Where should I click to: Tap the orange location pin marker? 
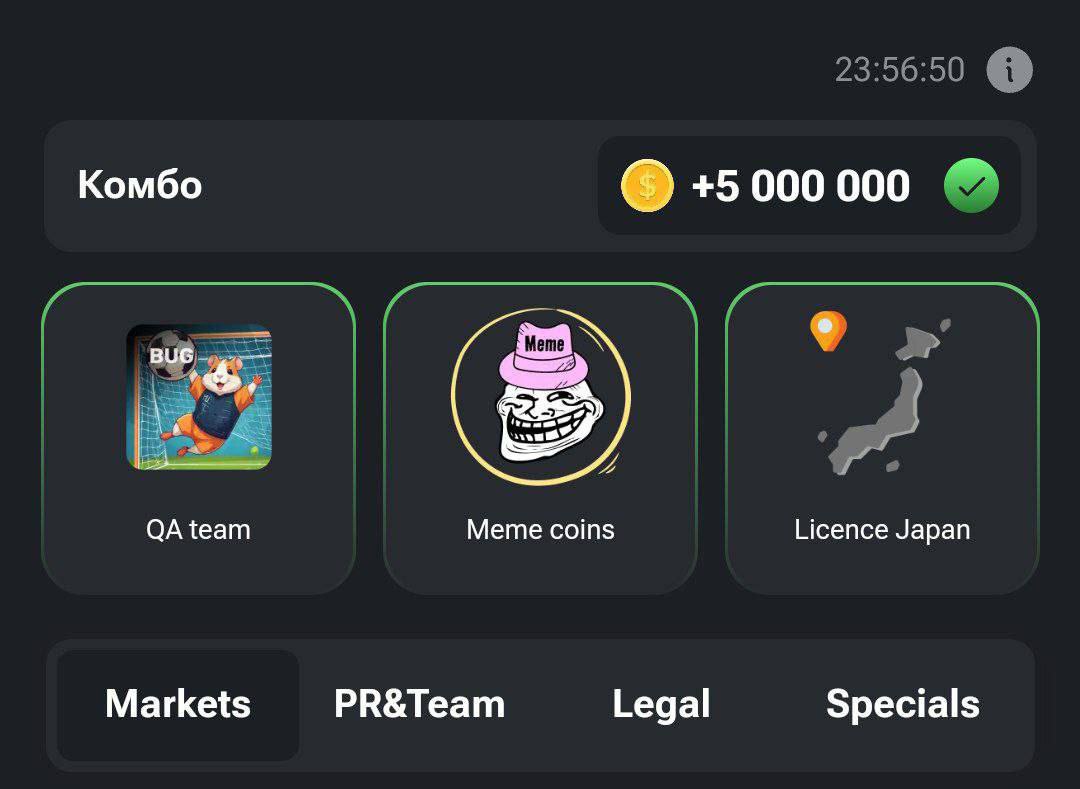828,331
